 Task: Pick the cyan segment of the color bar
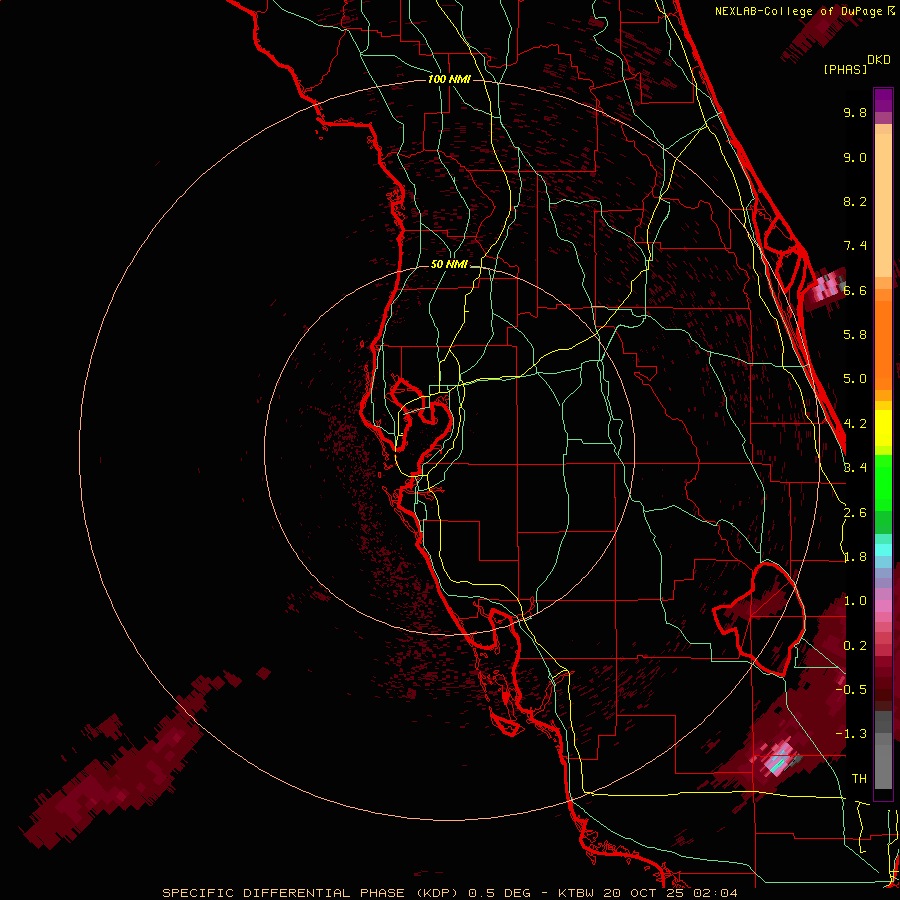coord(883,550)
